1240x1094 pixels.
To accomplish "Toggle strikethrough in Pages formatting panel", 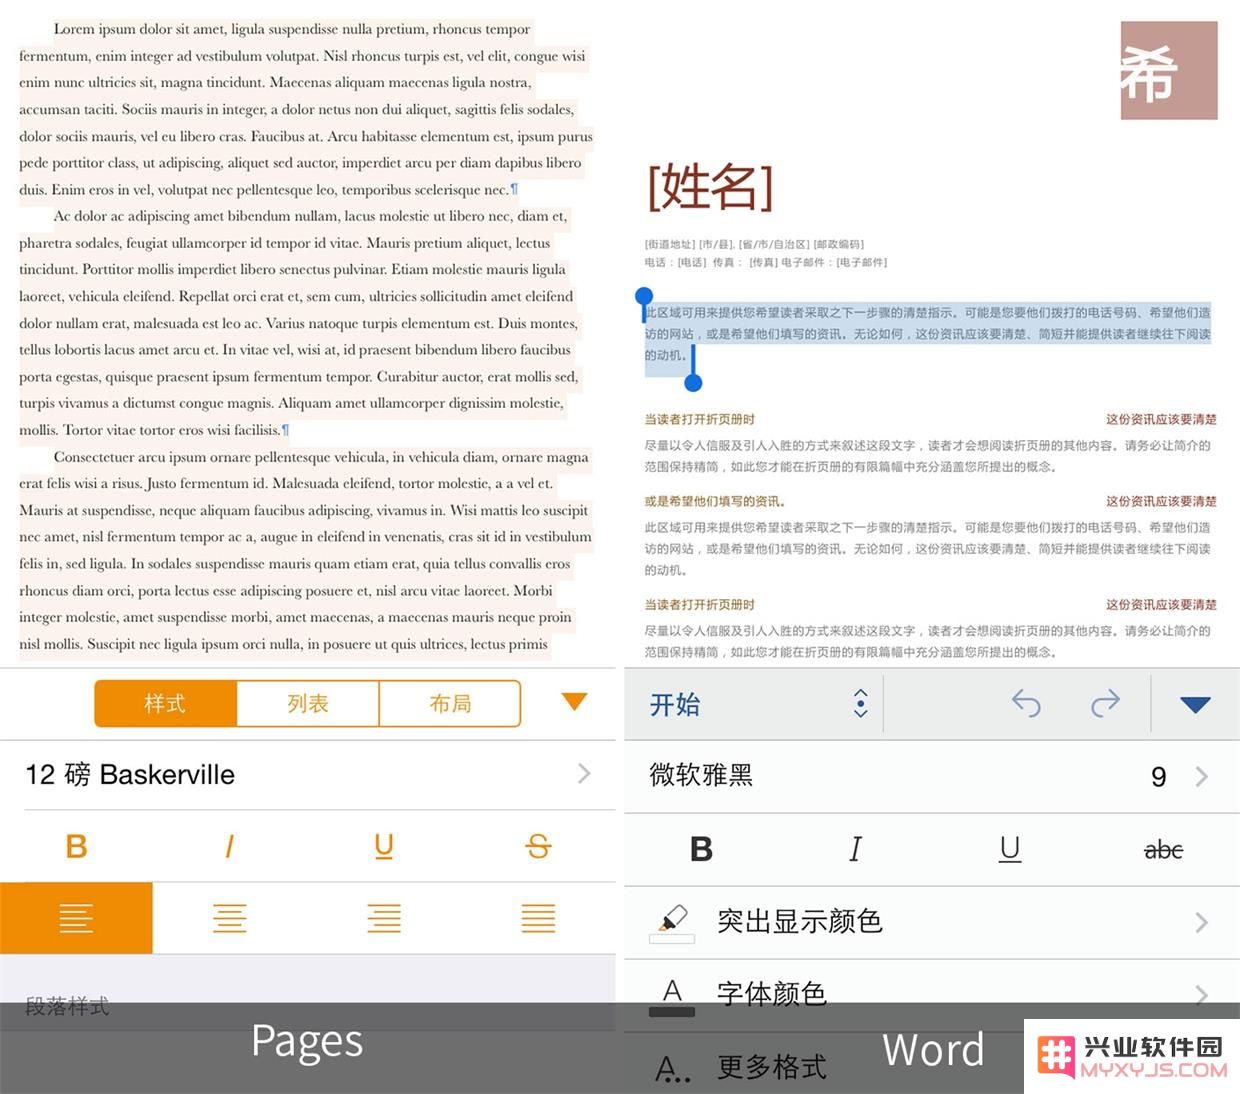I will pos(538,847).
